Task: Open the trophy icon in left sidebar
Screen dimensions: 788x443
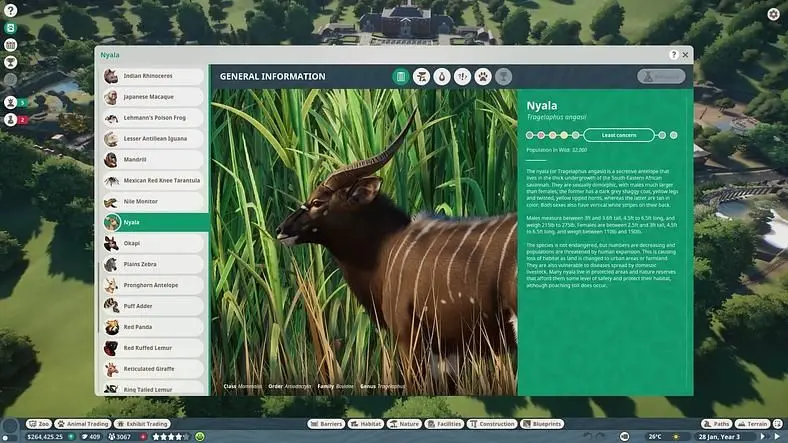Action: [10, 62]
